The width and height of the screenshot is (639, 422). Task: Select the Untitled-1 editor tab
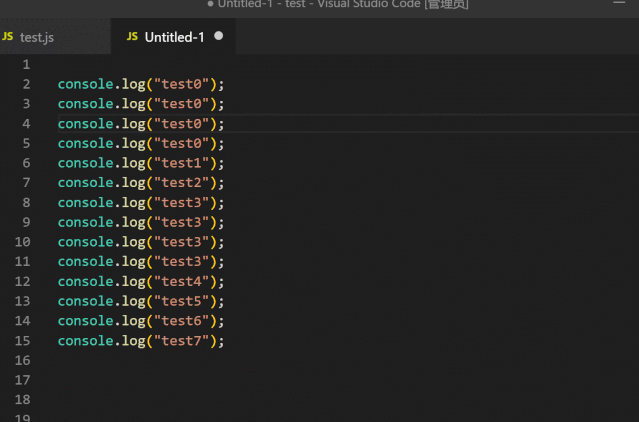click(173, 37)
